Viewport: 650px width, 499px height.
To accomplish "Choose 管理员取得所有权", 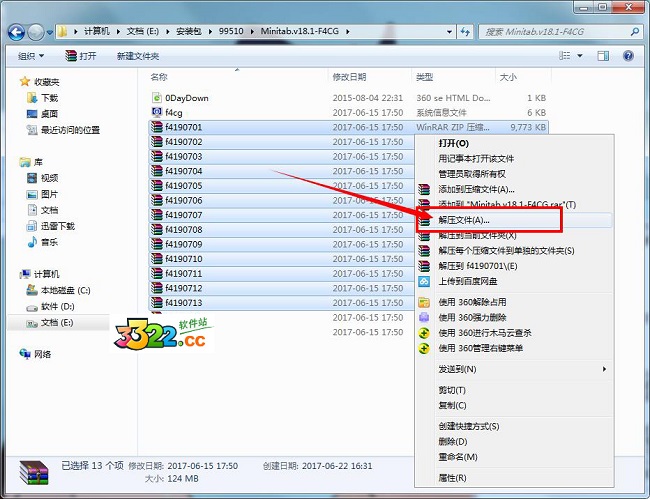I will coord(514,174).
